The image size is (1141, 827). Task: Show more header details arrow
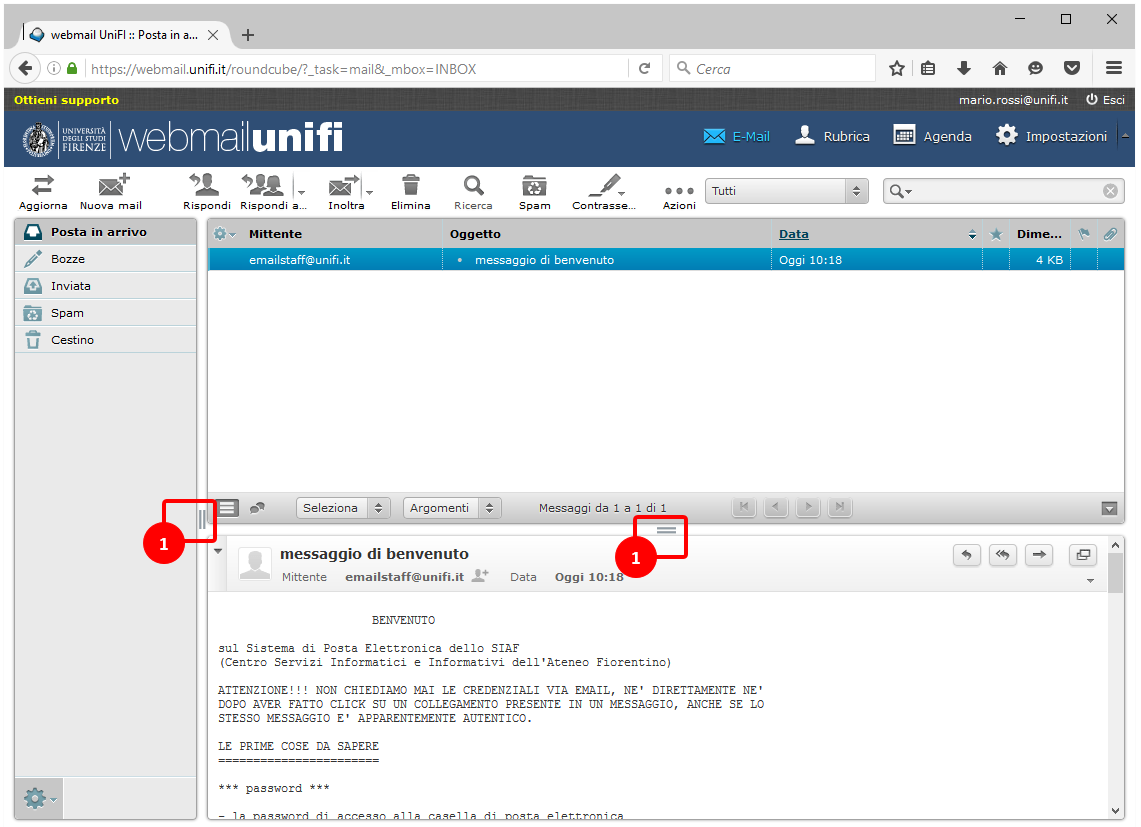coord(1090,581)
